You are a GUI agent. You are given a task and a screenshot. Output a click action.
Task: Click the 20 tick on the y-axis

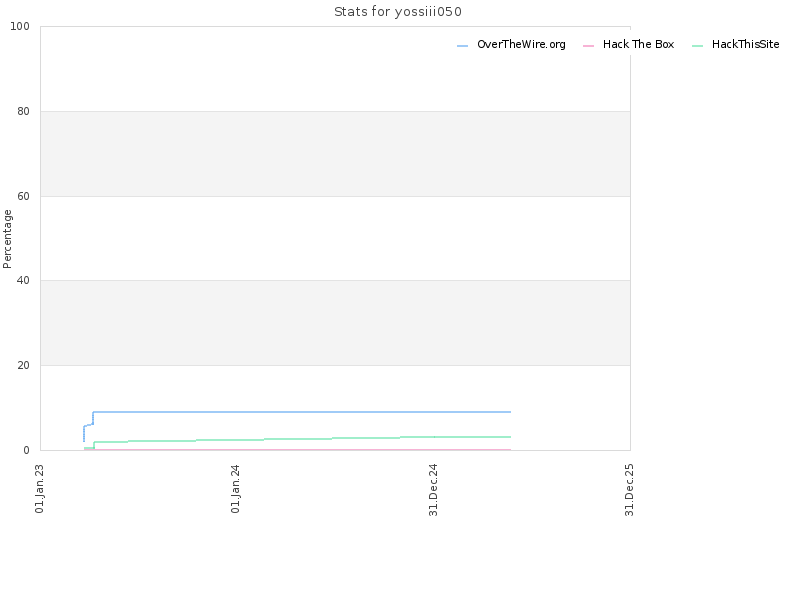tap(23, 365)
